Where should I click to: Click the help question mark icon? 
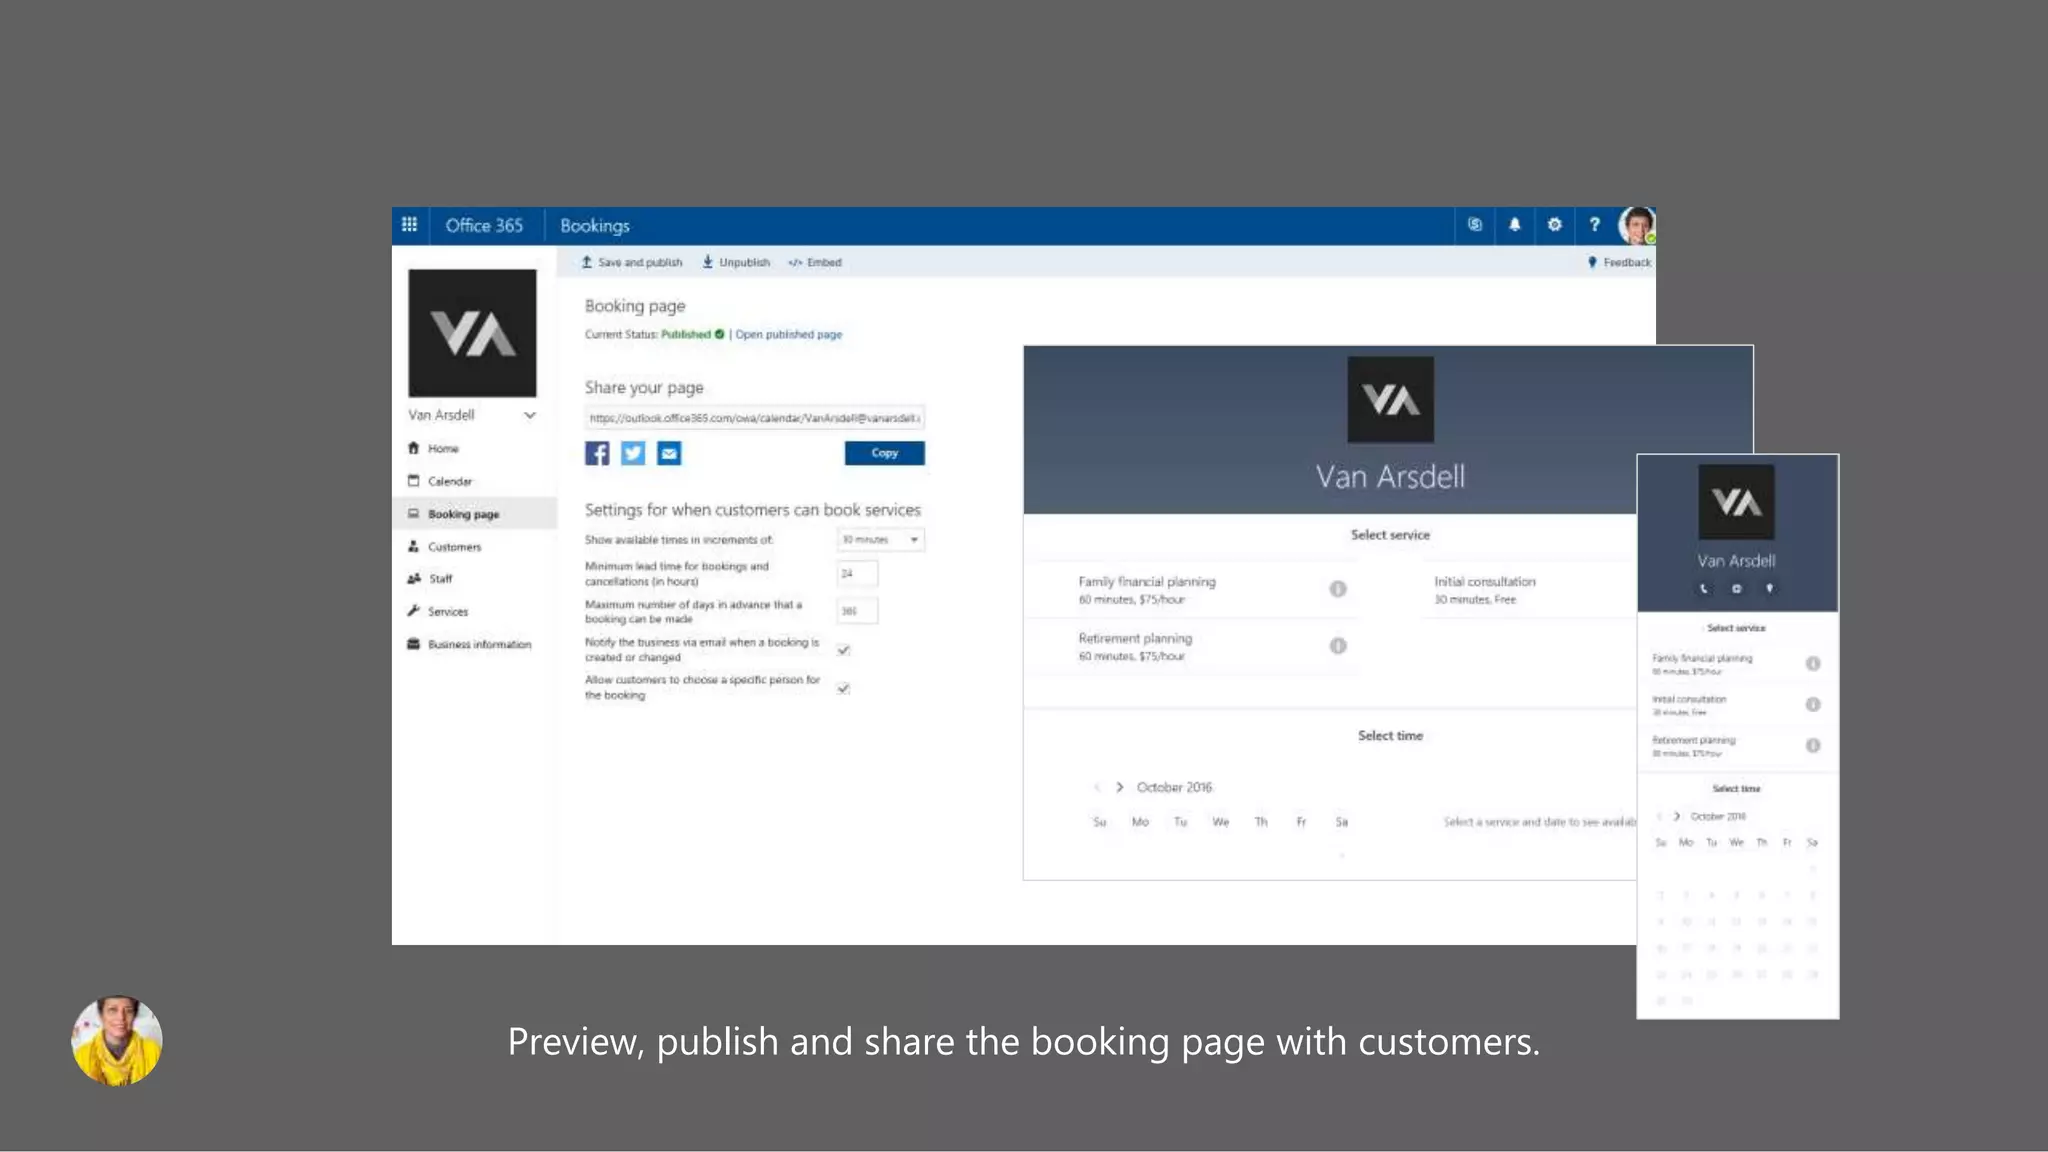(1595, 225)
